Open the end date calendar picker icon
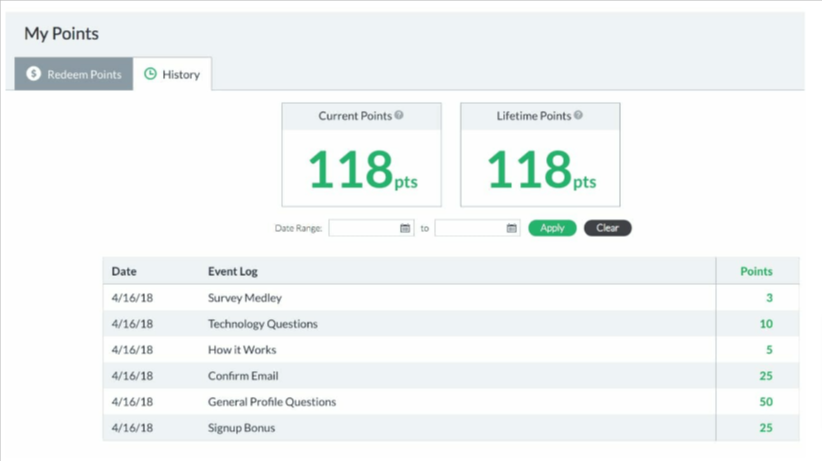The image size is (822, 461). (x=512, y=228)
